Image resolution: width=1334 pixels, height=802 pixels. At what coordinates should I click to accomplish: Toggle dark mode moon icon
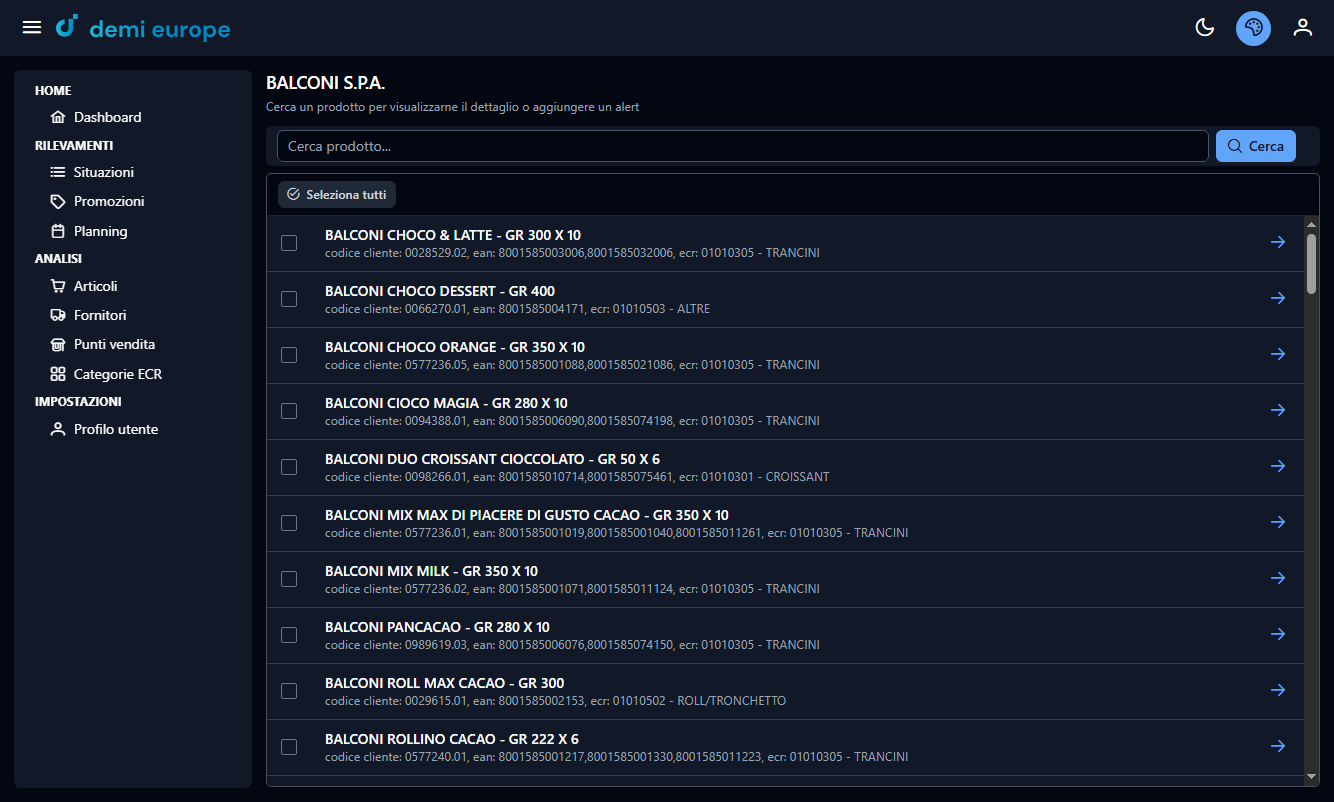1205,28
